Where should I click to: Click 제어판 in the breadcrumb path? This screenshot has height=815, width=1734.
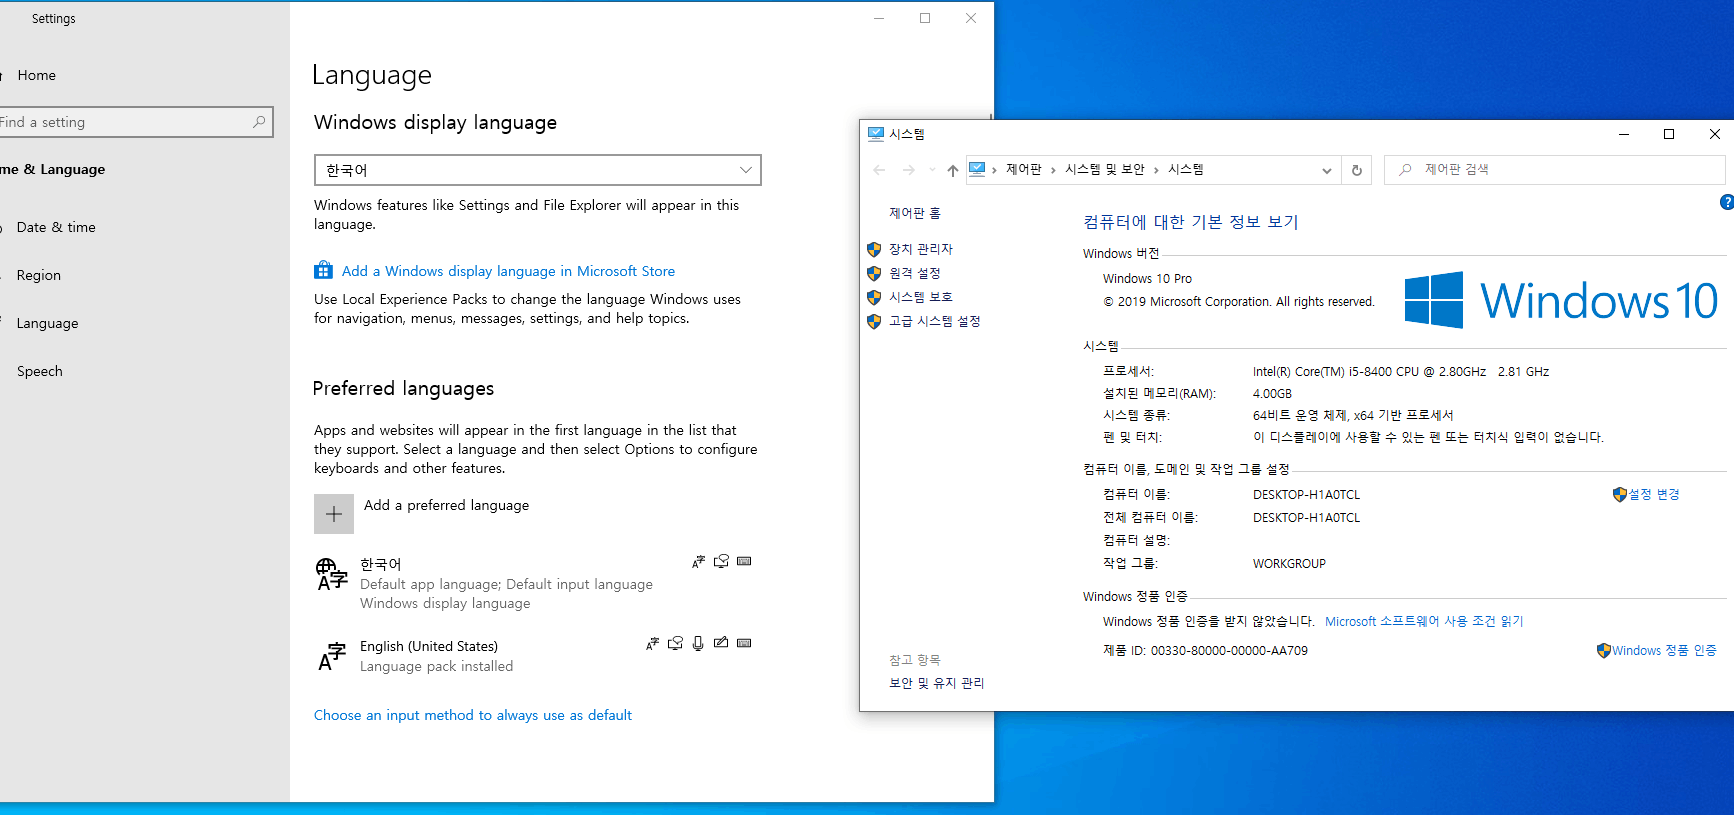coord(1023,170)
